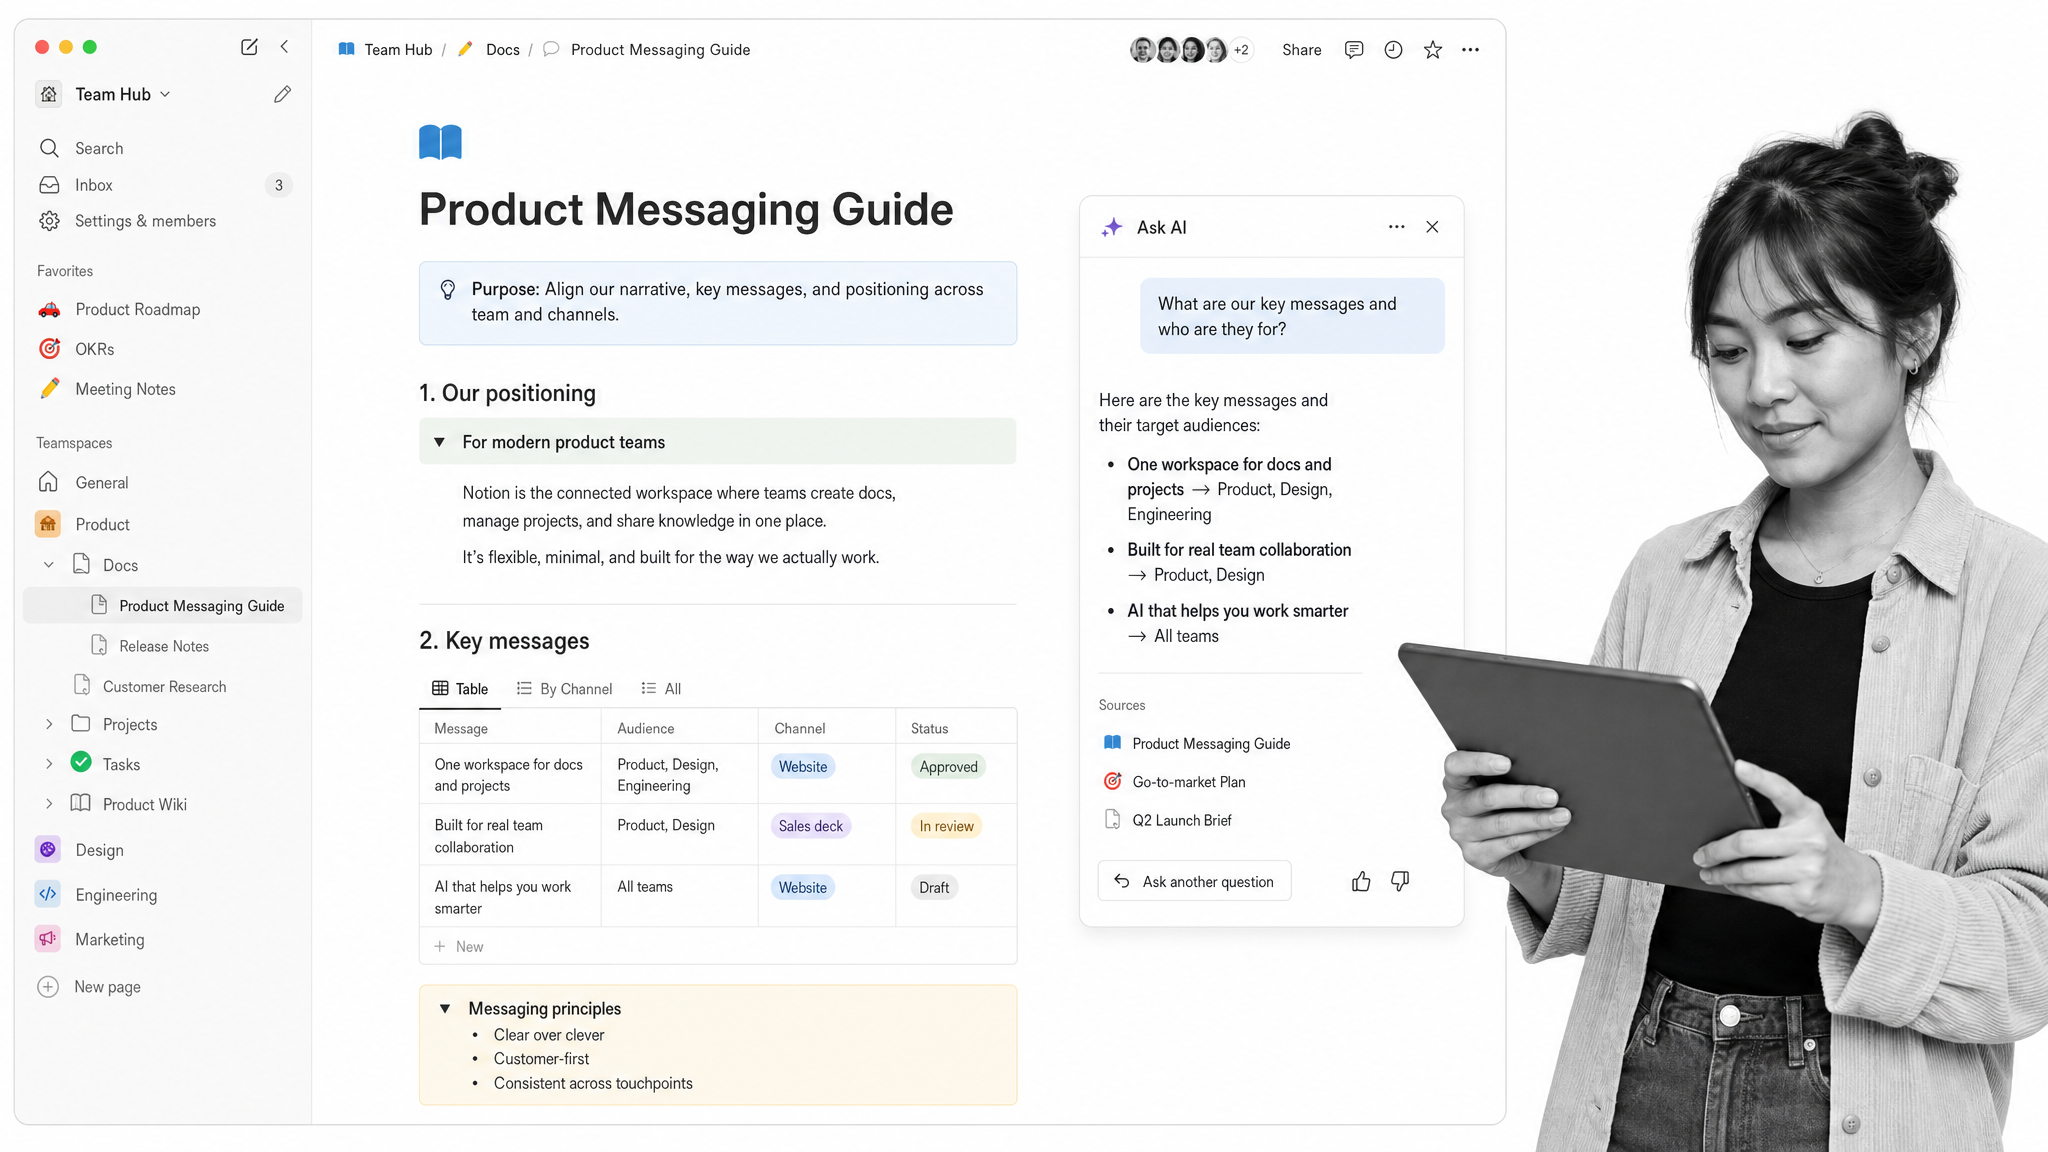2048x1152 pixels.
Task: Give thumbs up to AI answer
Action: tap(1361, 881)
